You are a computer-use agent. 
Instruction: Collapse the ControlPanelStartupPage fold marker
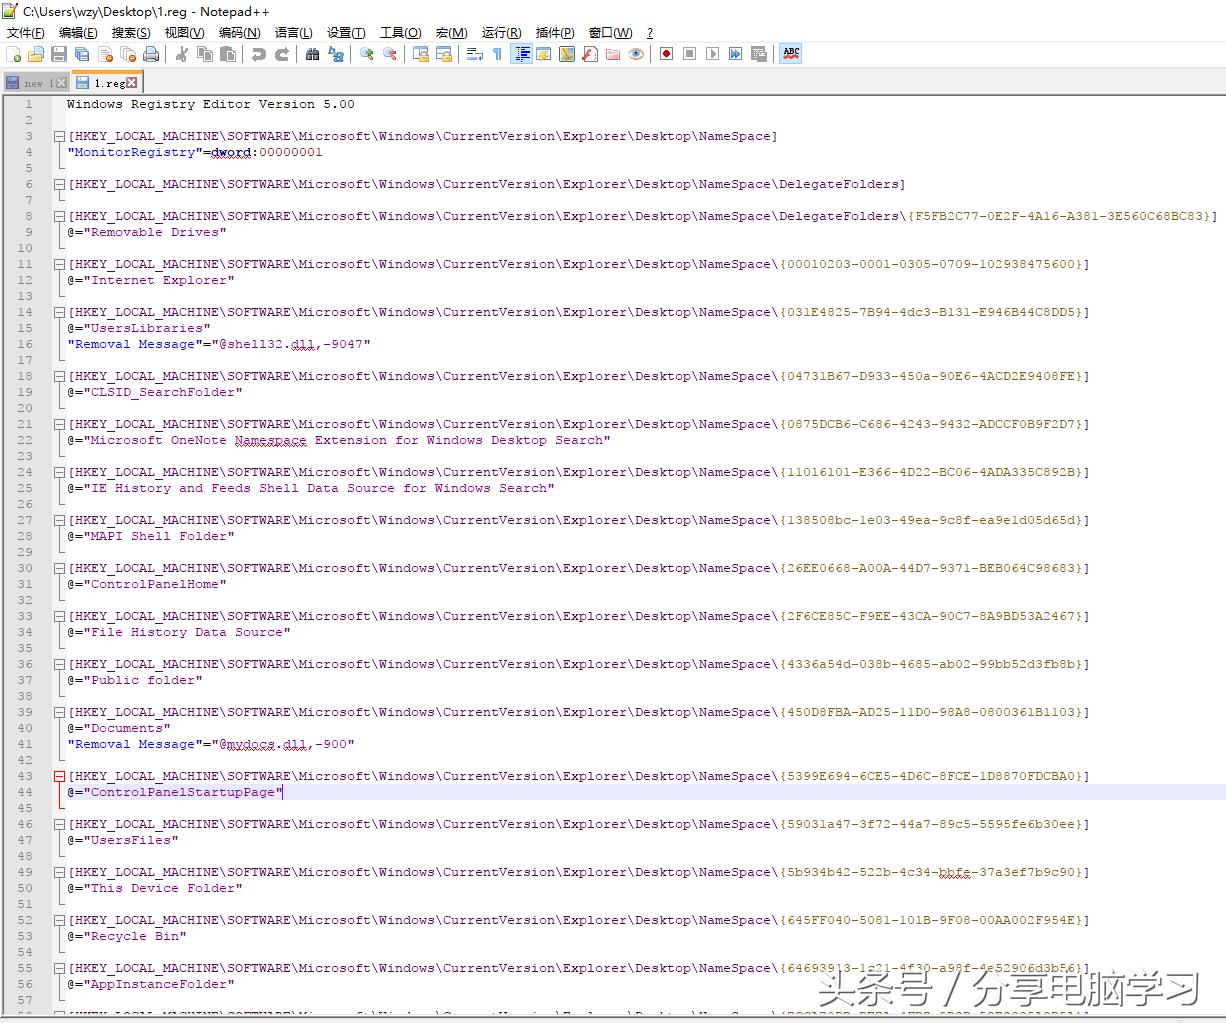[x=58, y=776]
